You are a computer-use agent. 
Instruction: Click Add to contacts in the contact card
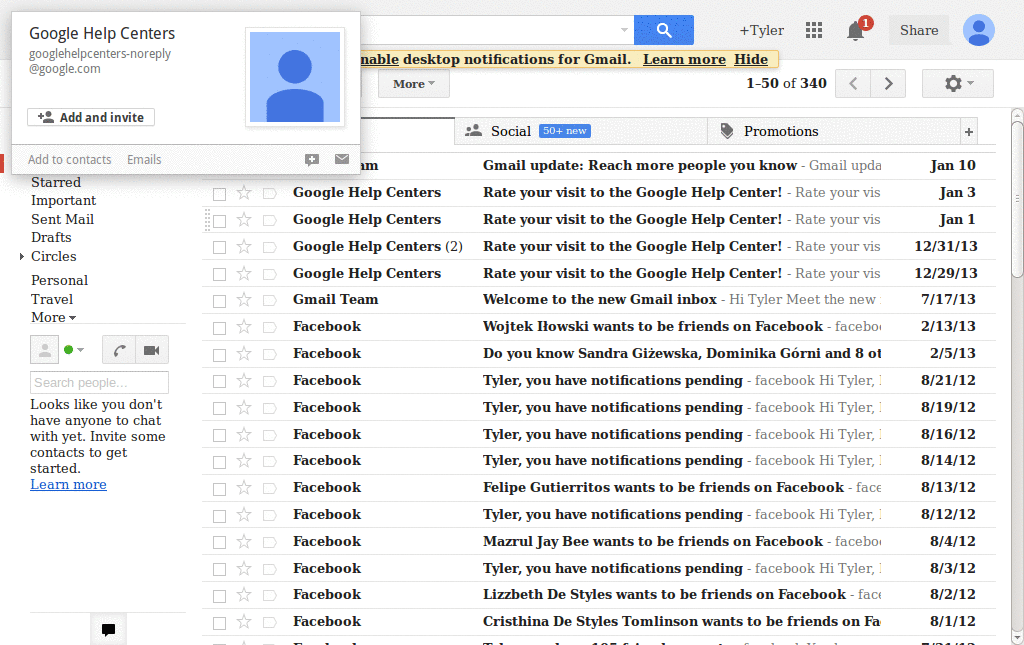tap(69, 159)
